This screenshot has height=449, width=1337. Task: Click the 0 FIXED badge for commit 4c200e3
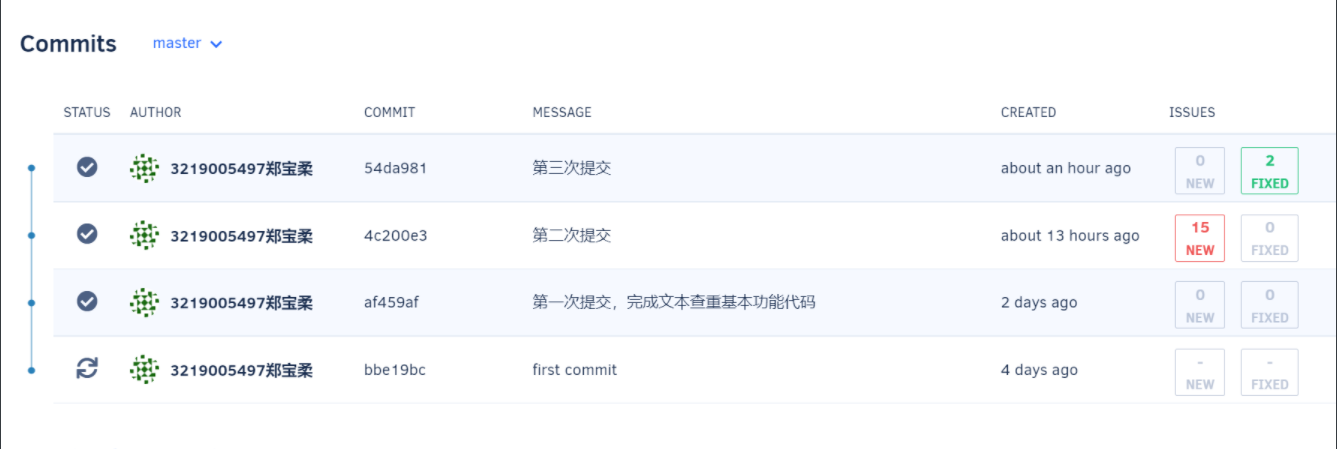(1269, 238)
